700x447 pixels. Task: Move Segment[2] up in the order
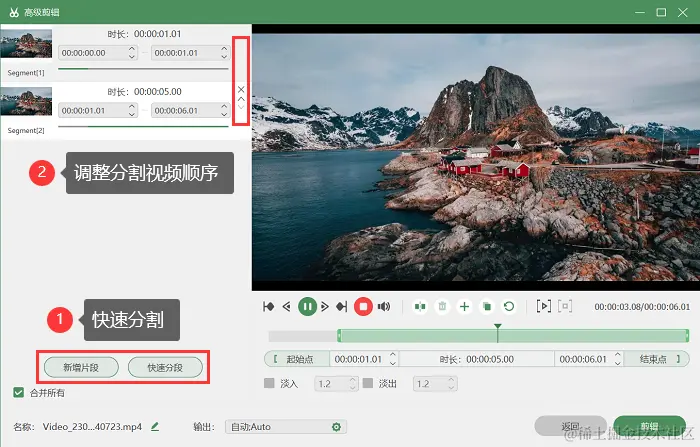tap(241, 99)
